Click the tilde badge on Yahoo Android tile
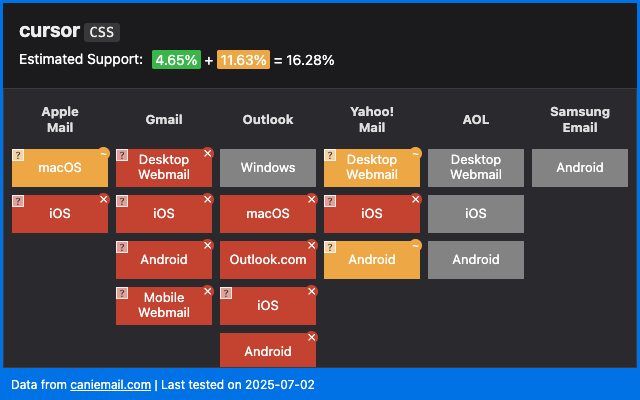 (x=416, y=245)
